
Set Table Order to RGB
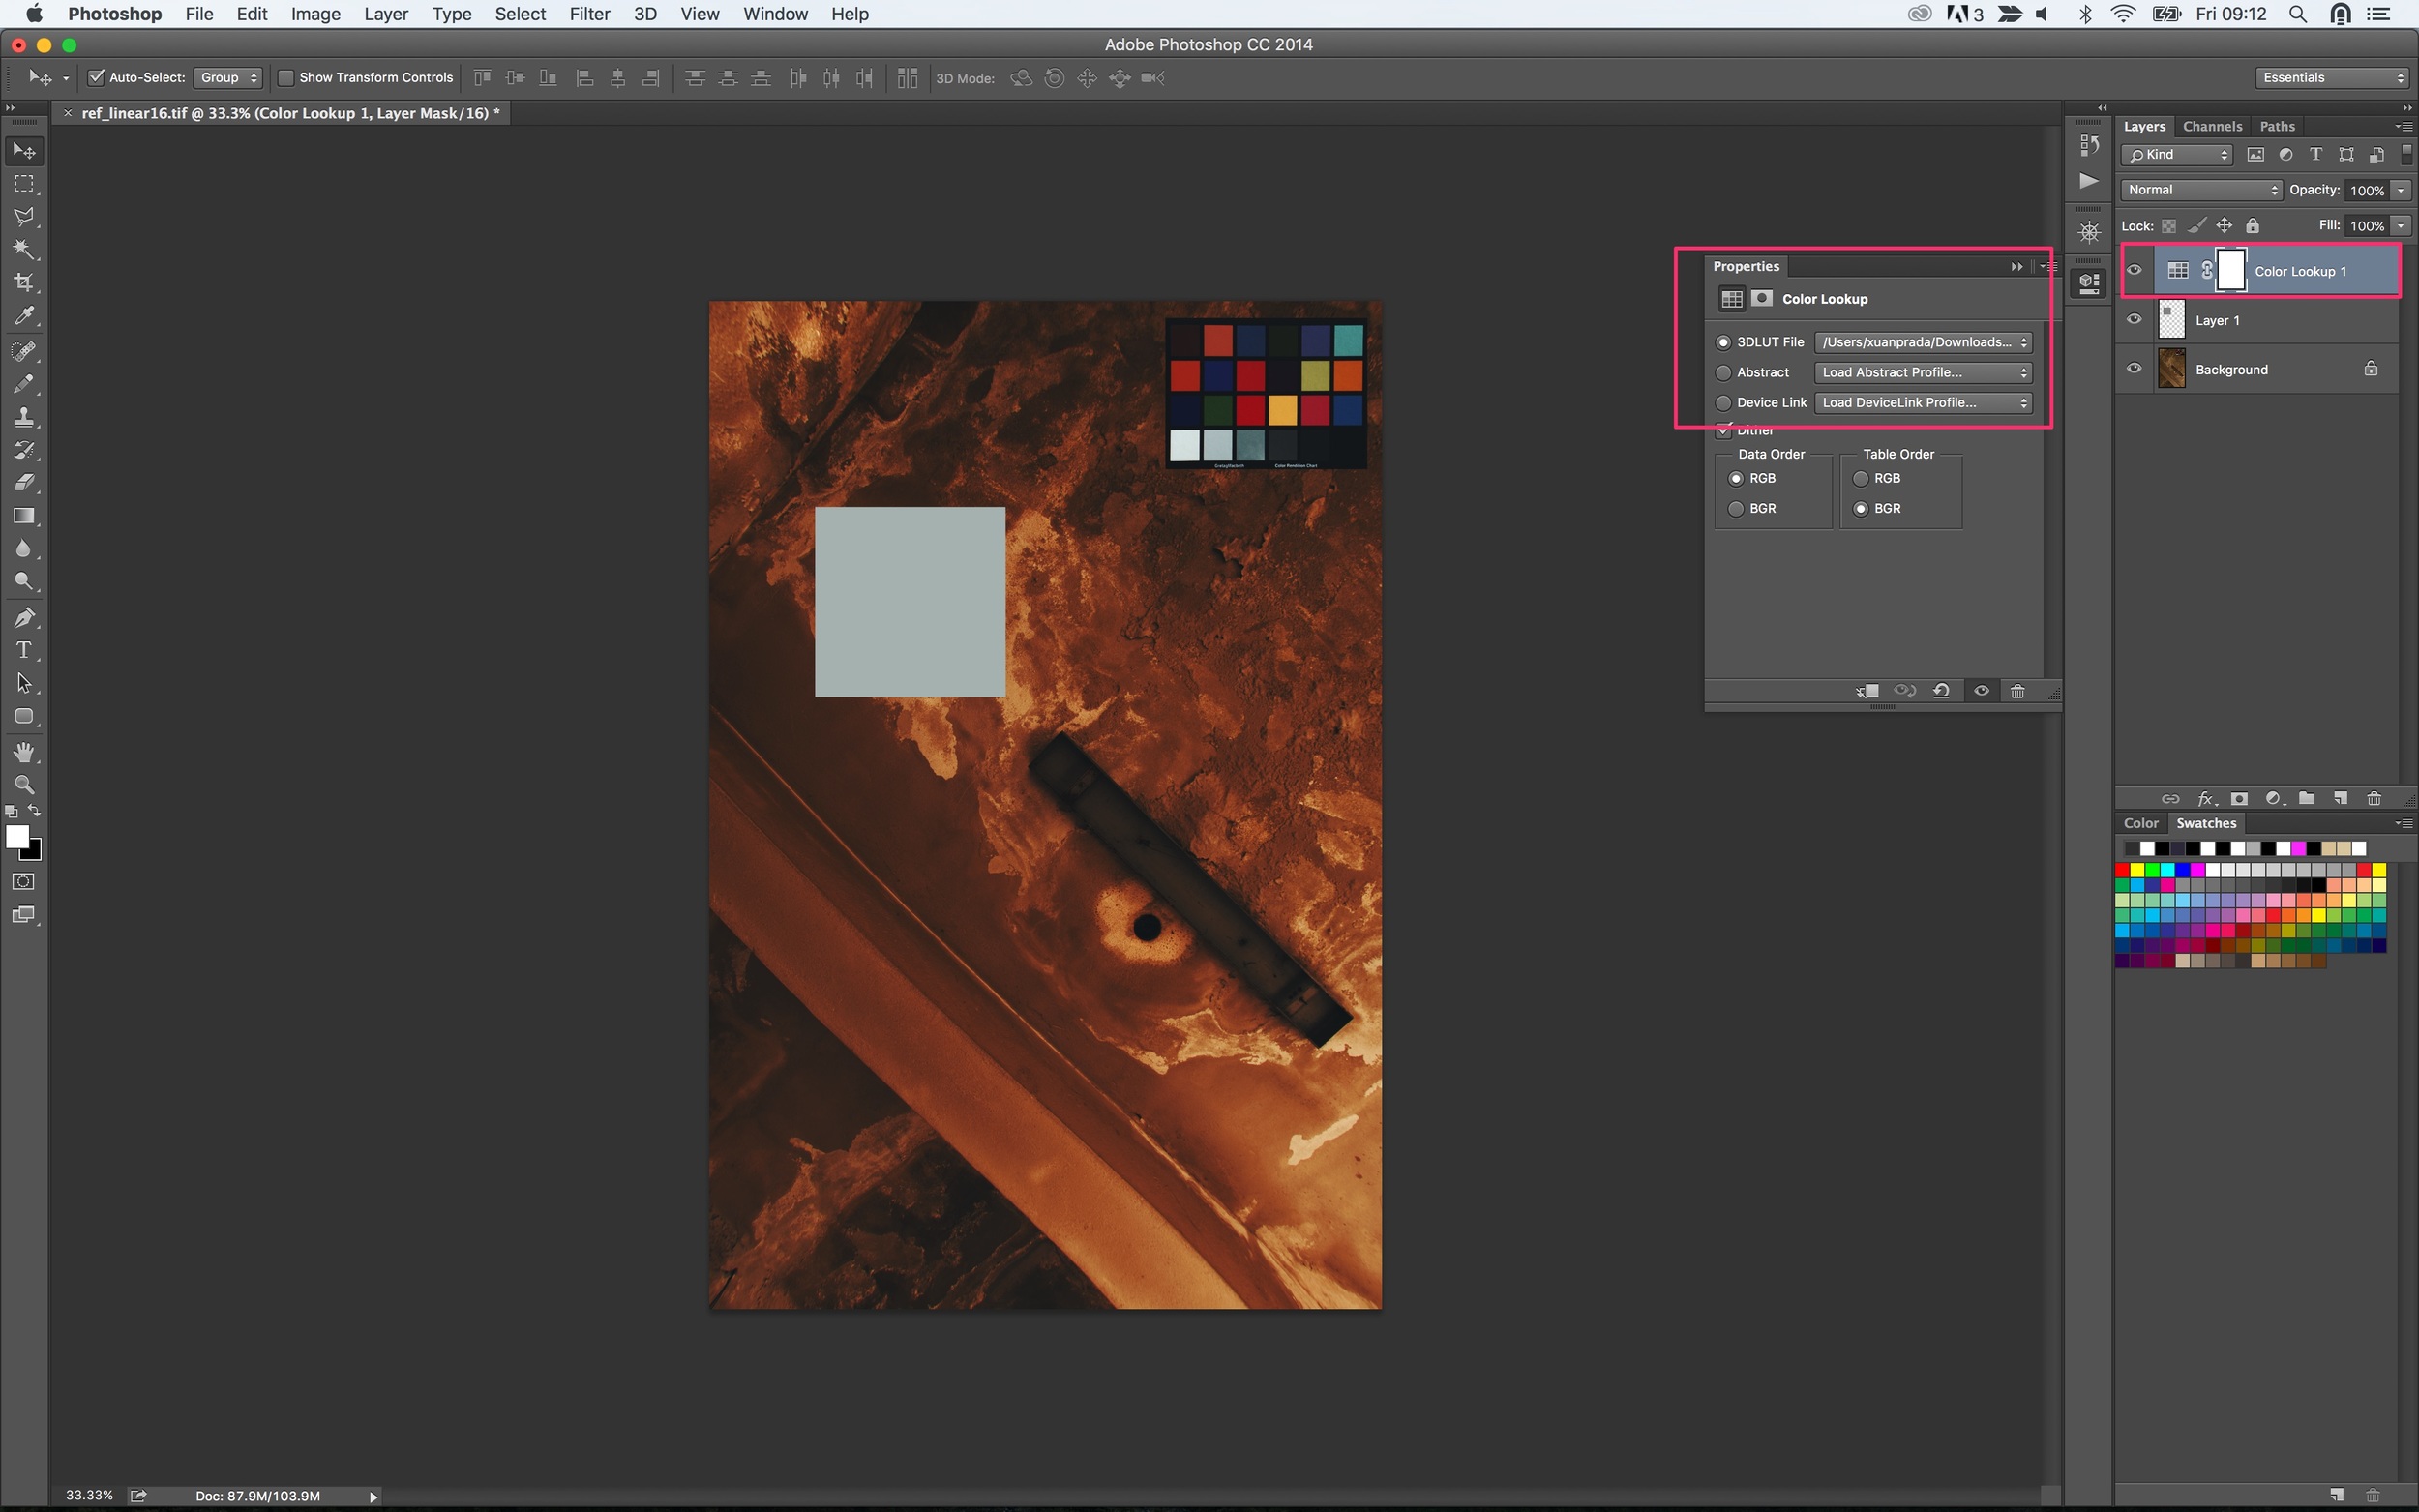(x=1861, y=478)
